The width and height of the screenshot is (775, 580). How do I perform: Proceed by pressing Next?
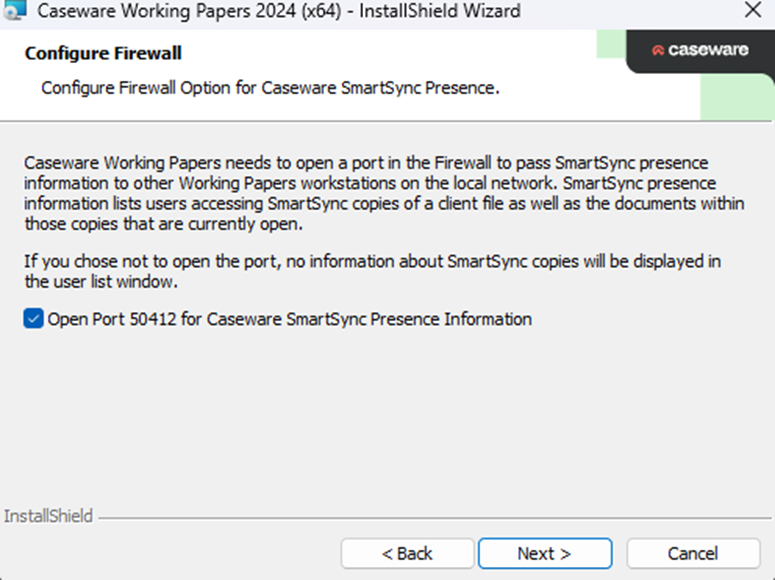[x=544, y=553]
